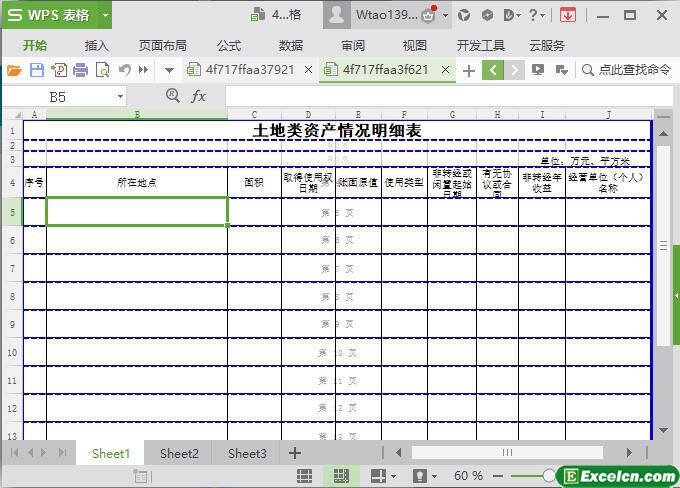Open the 页面布局 ribbon tab
The height and width of the screenshot is (488, 680).
click(x=163, y=45)
